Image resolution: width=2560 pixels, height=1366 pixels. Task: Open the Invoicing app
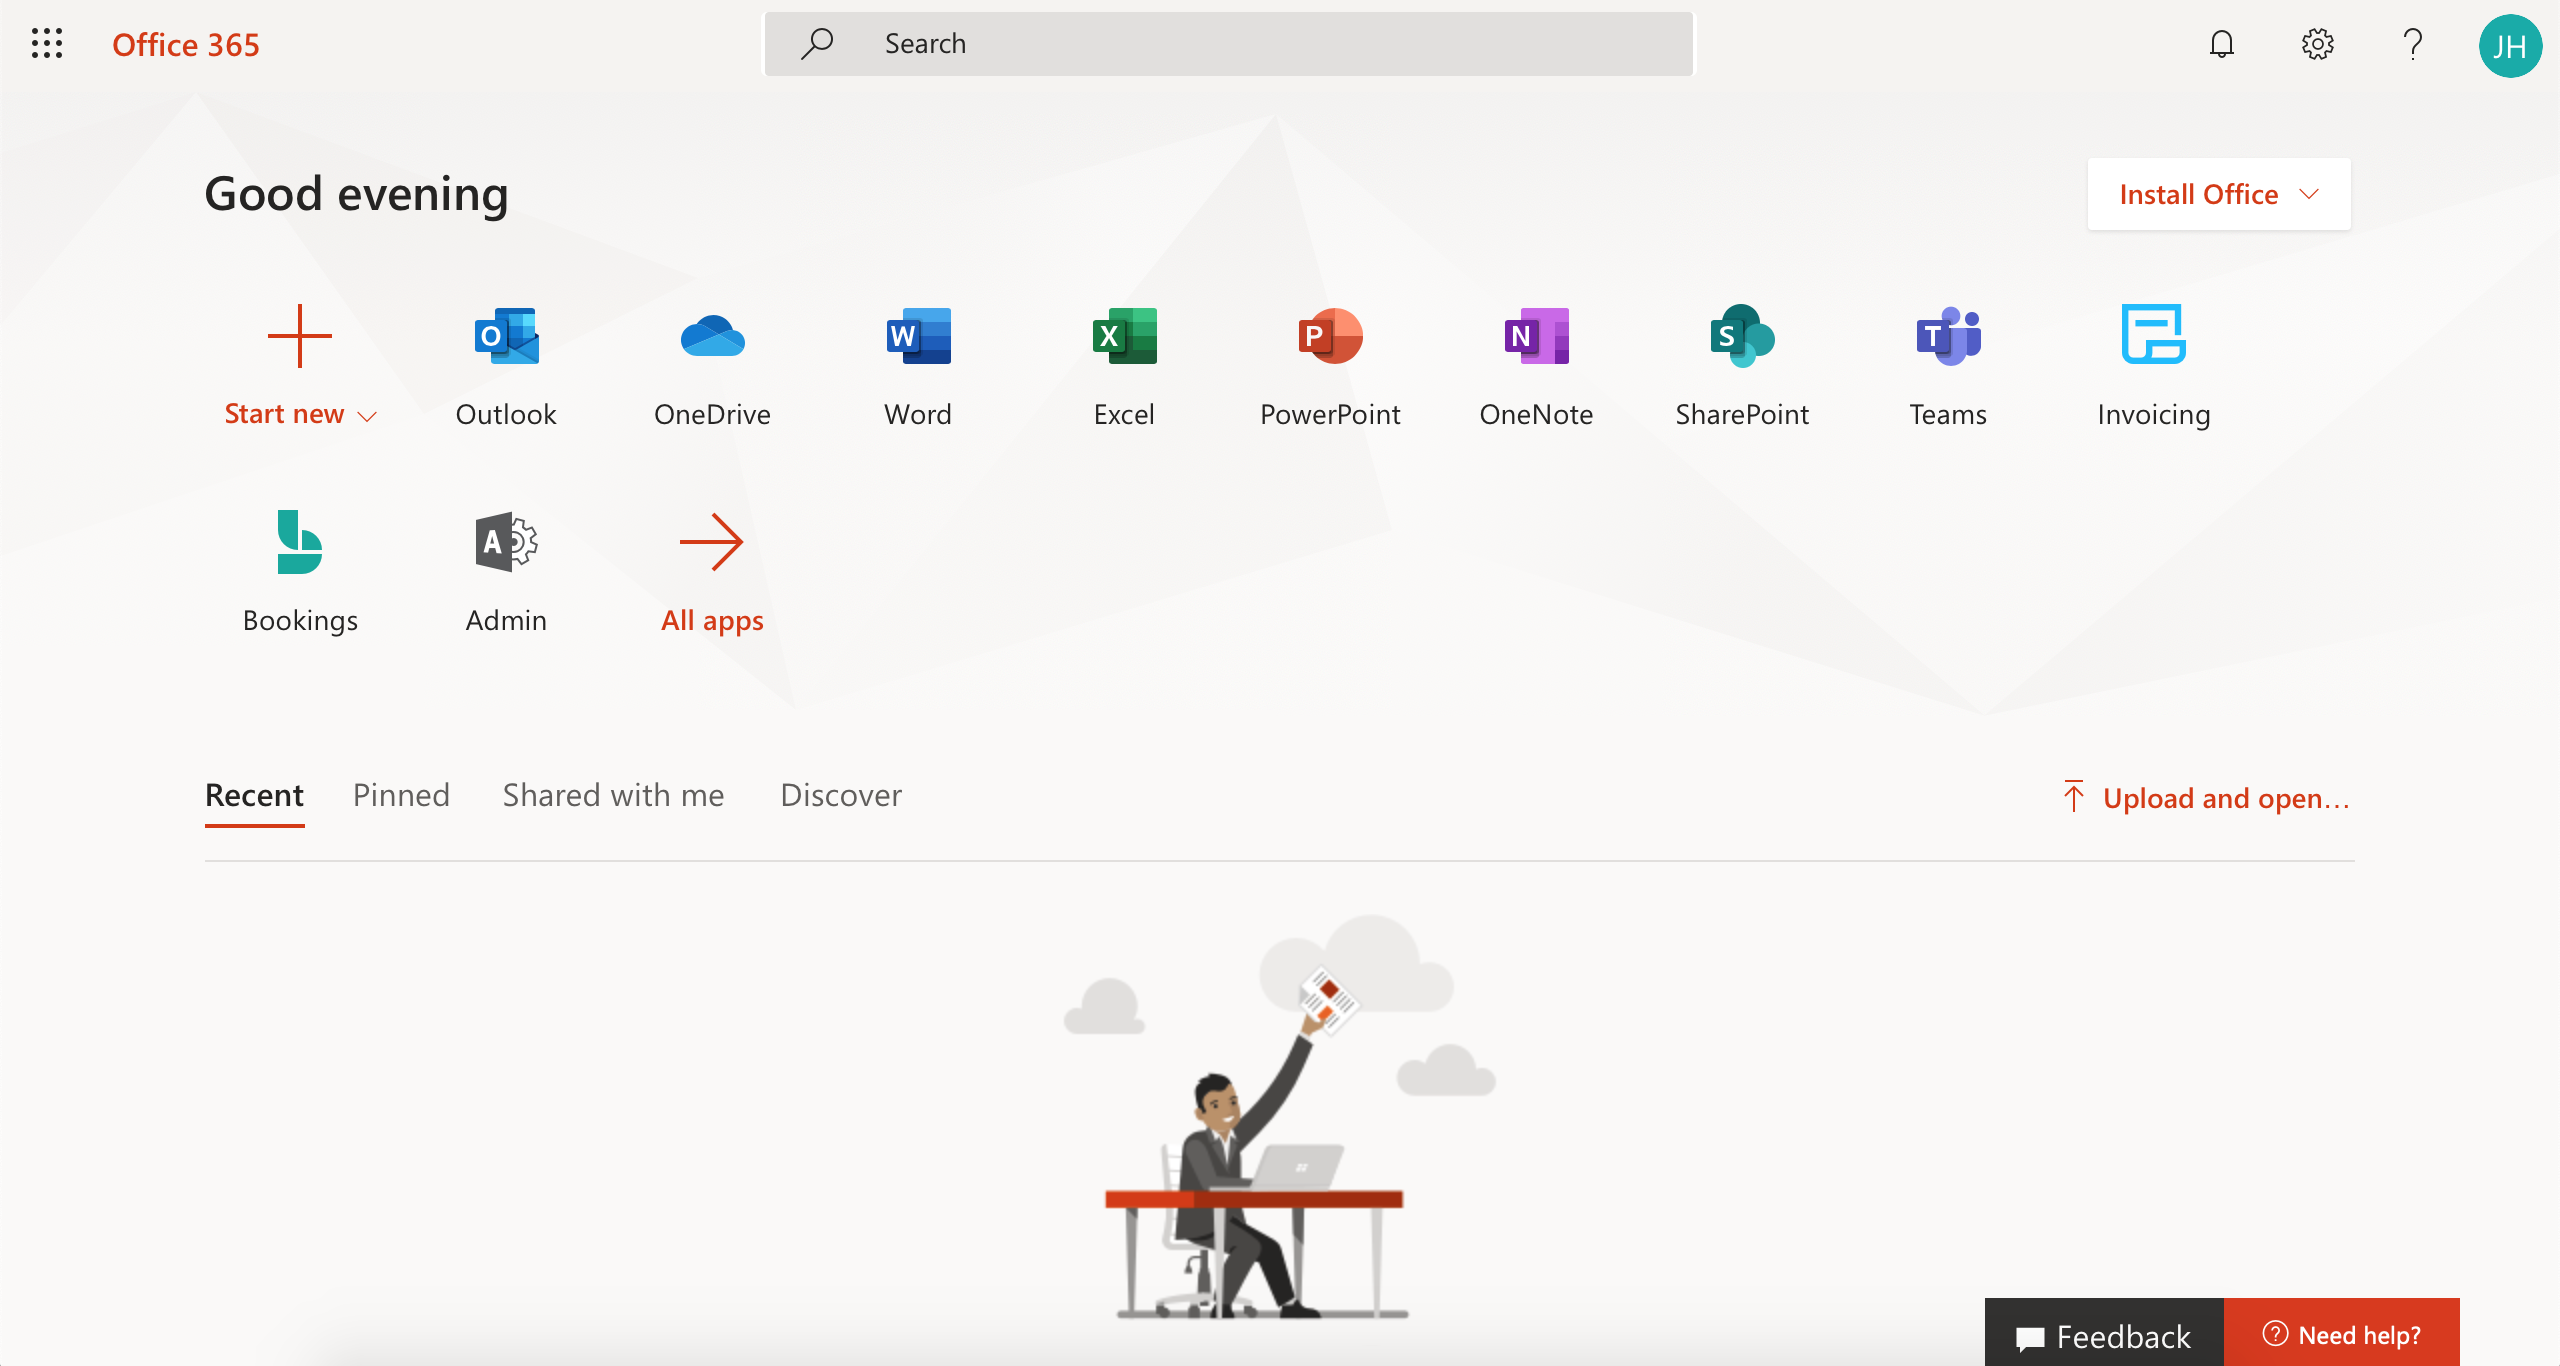tap(2154, 366)
